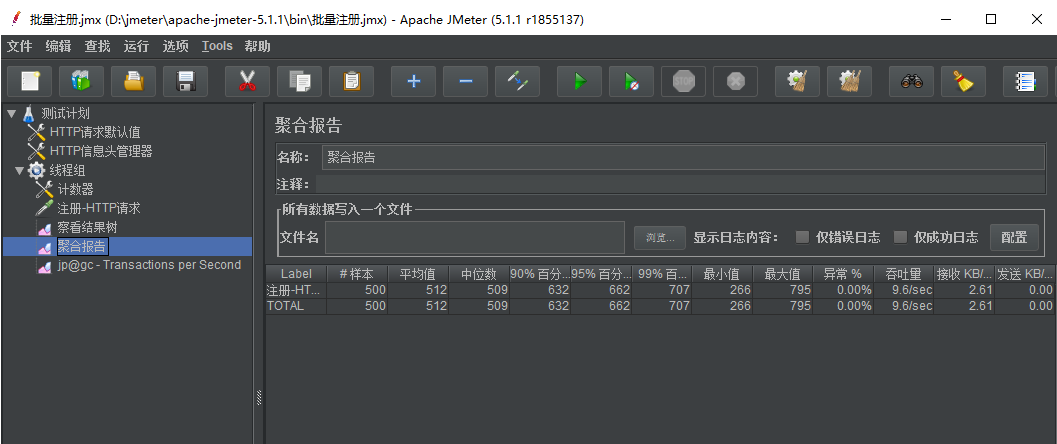
Task: Click the 注释 comment field
Action: 681,185
